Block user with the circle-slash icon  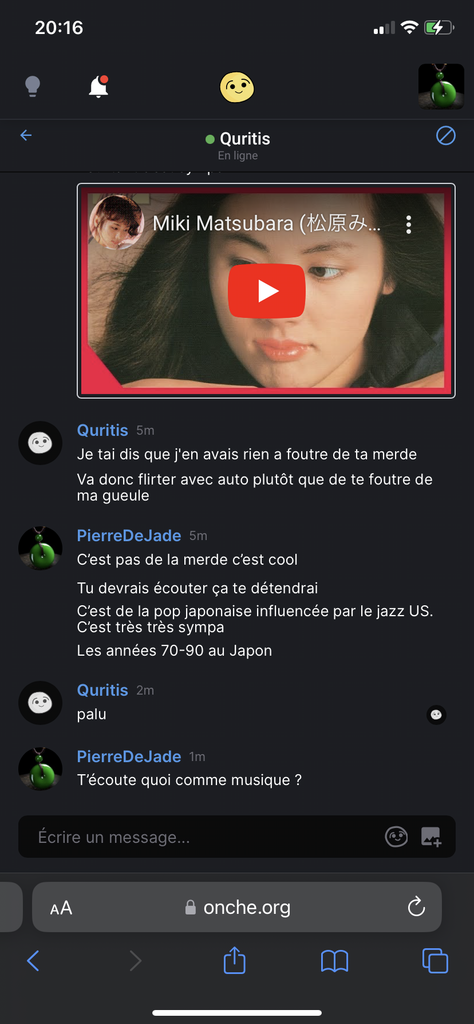coord(445,136)
